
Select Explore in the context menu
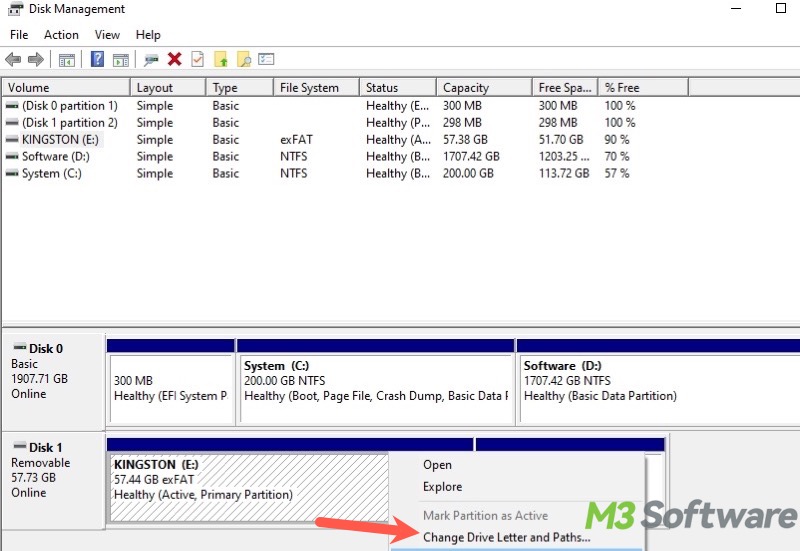[x=442, y=487]
